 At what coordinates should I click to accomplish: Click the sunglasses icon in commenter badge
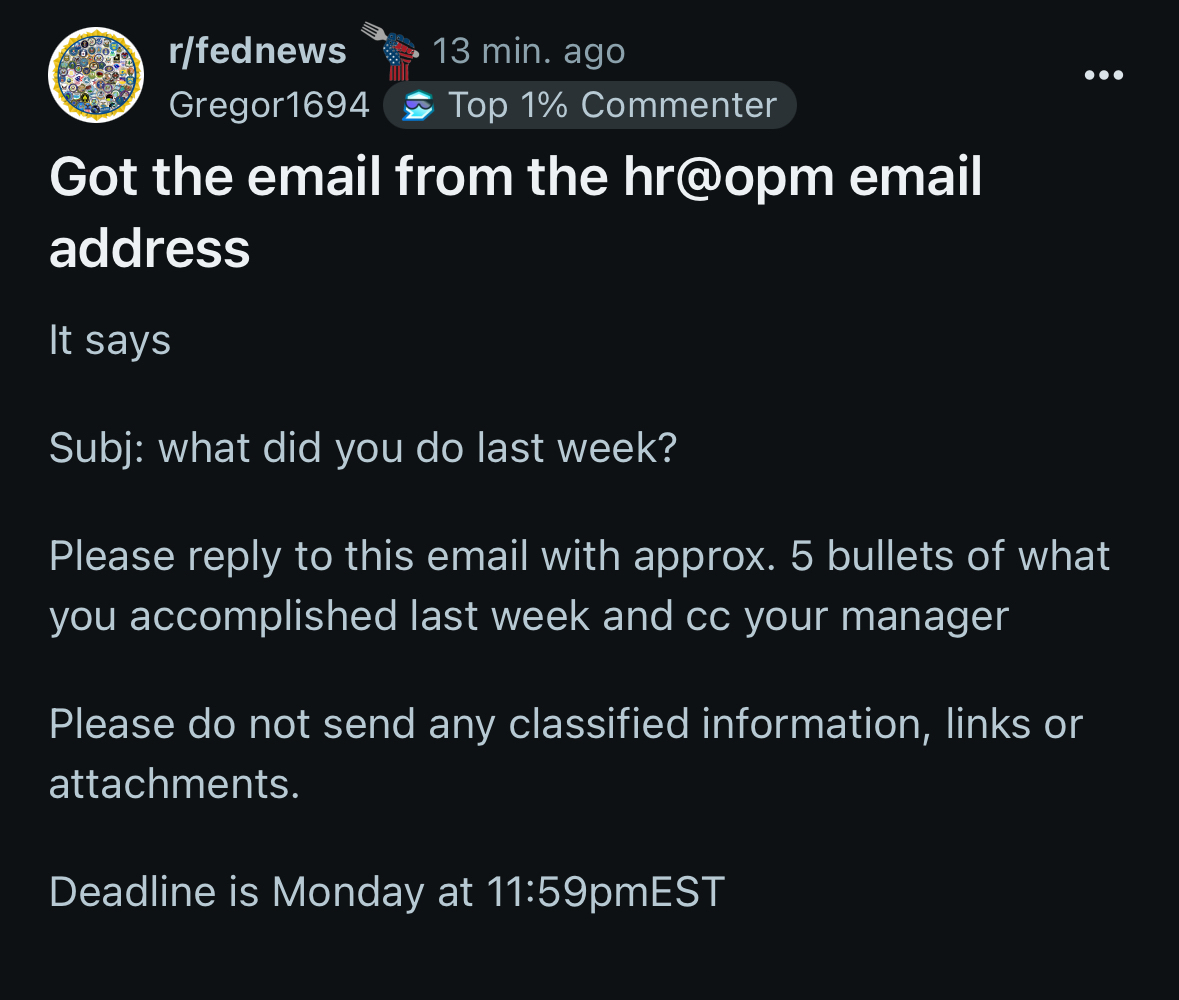pyautogui.click(x=415, y=106)
